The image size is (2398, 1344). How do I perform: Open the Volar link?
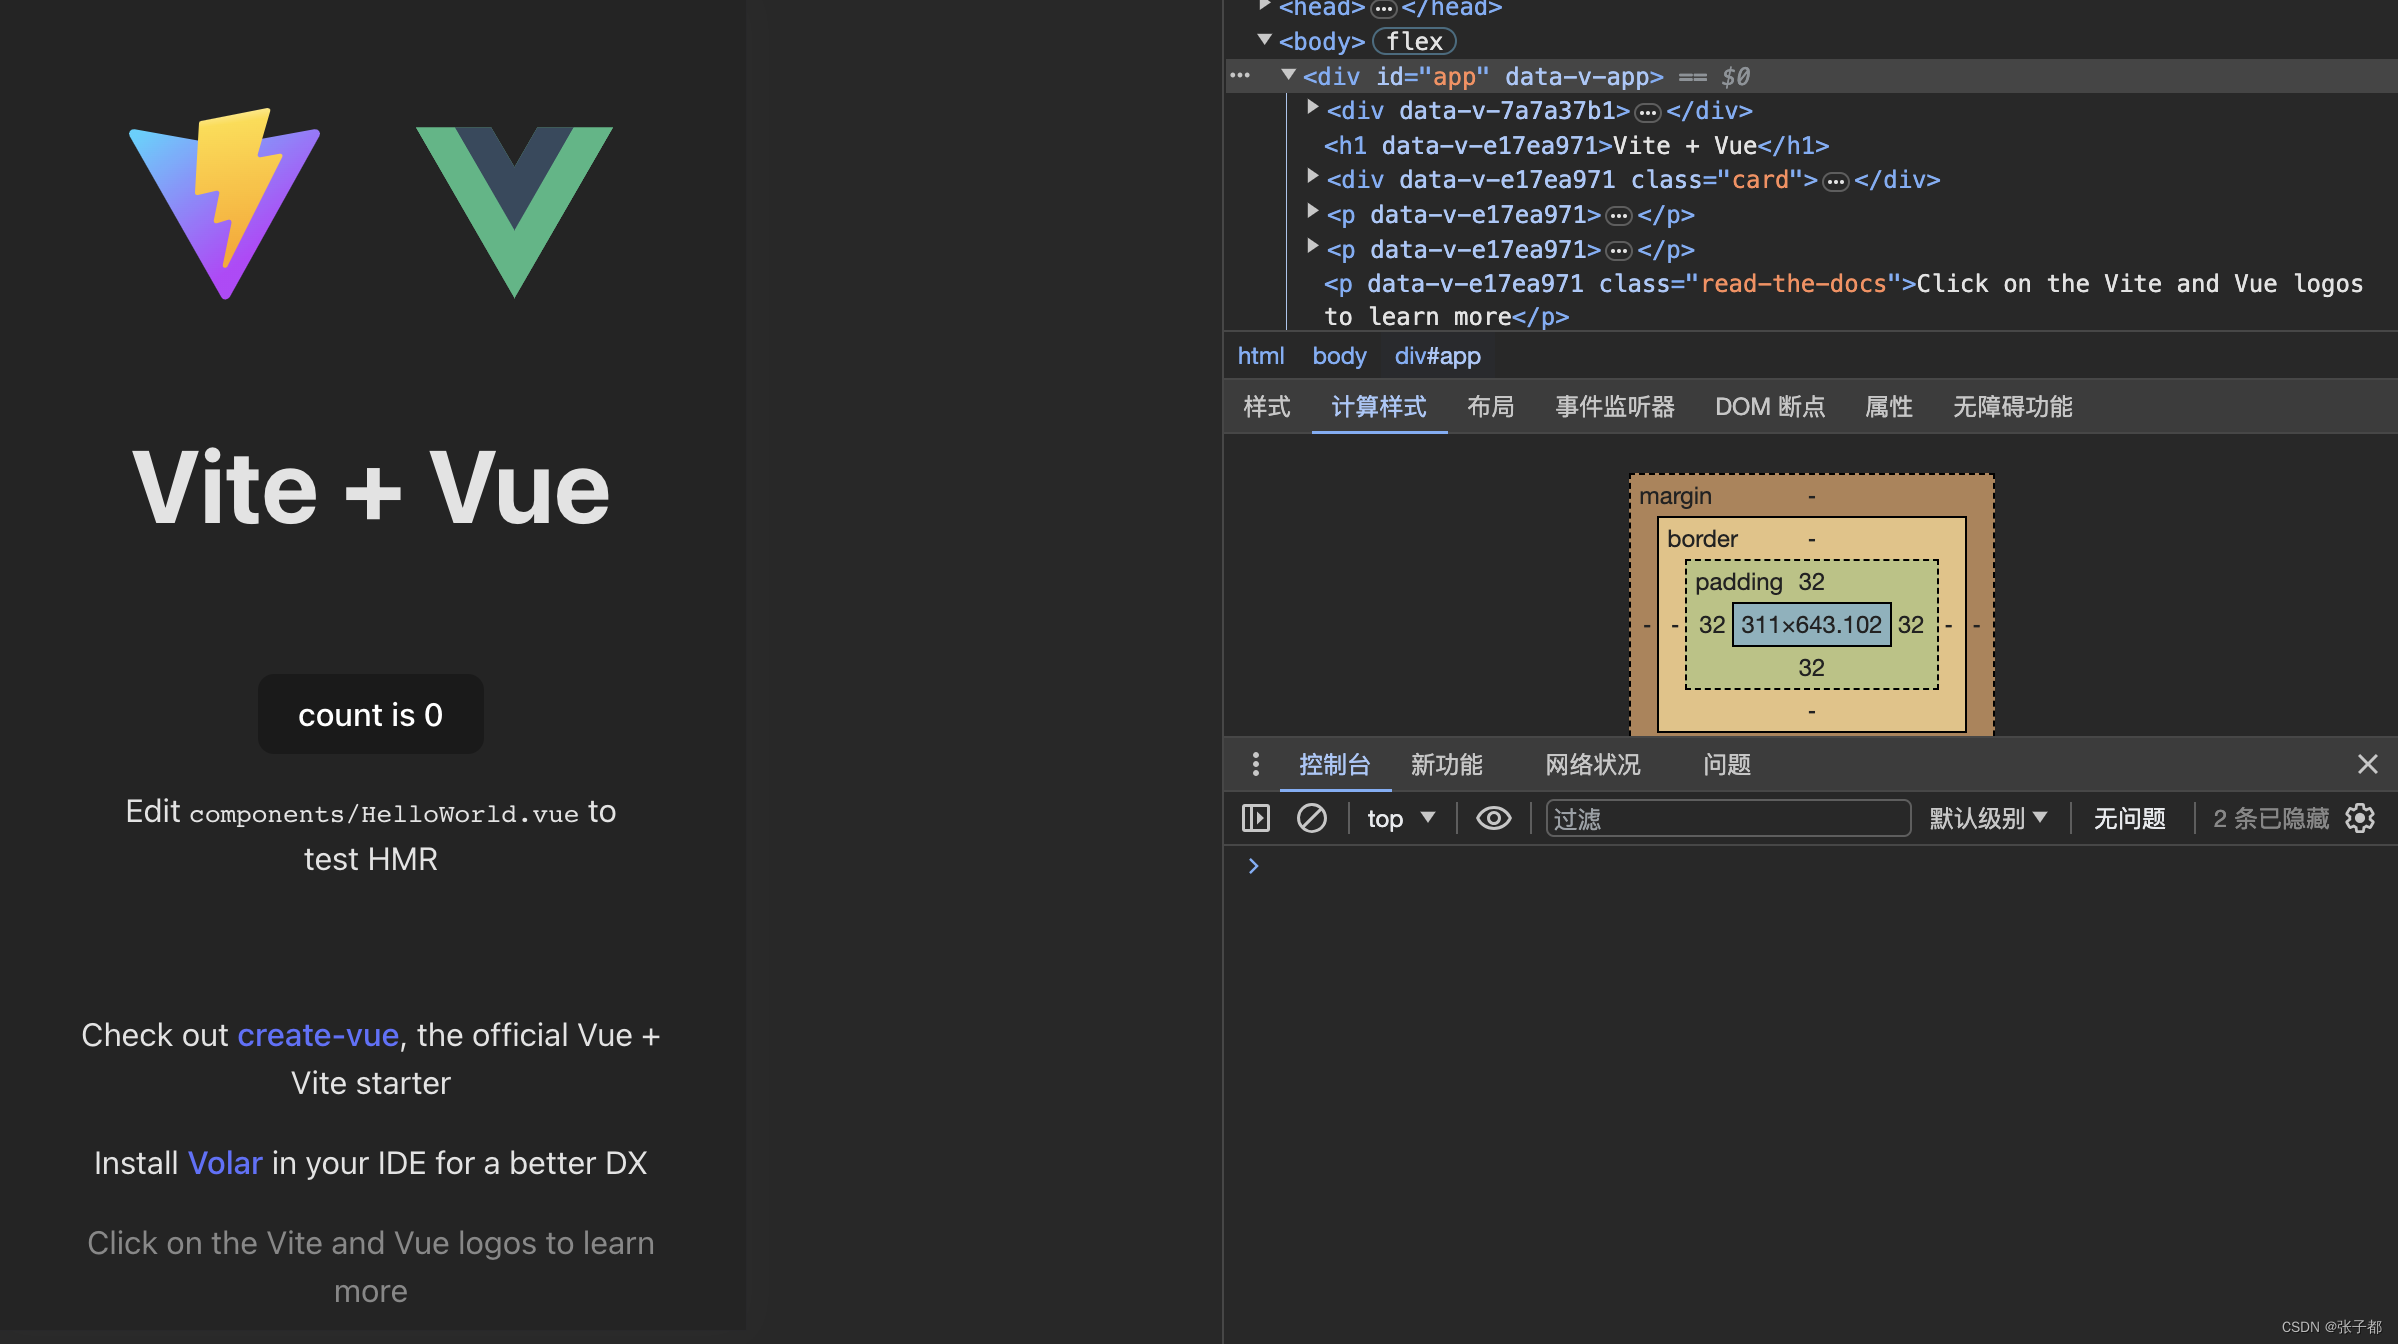(x=225, y=1163)
